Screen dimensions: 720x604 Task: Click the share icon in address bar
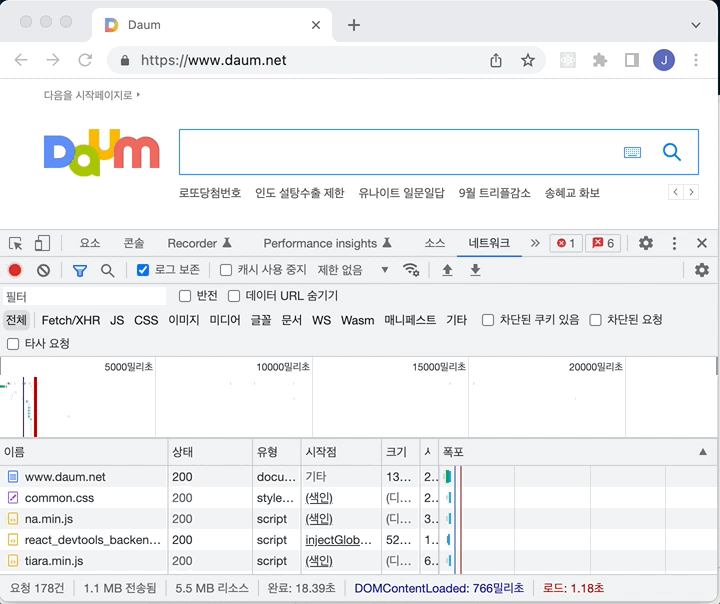tap(495, 60)
